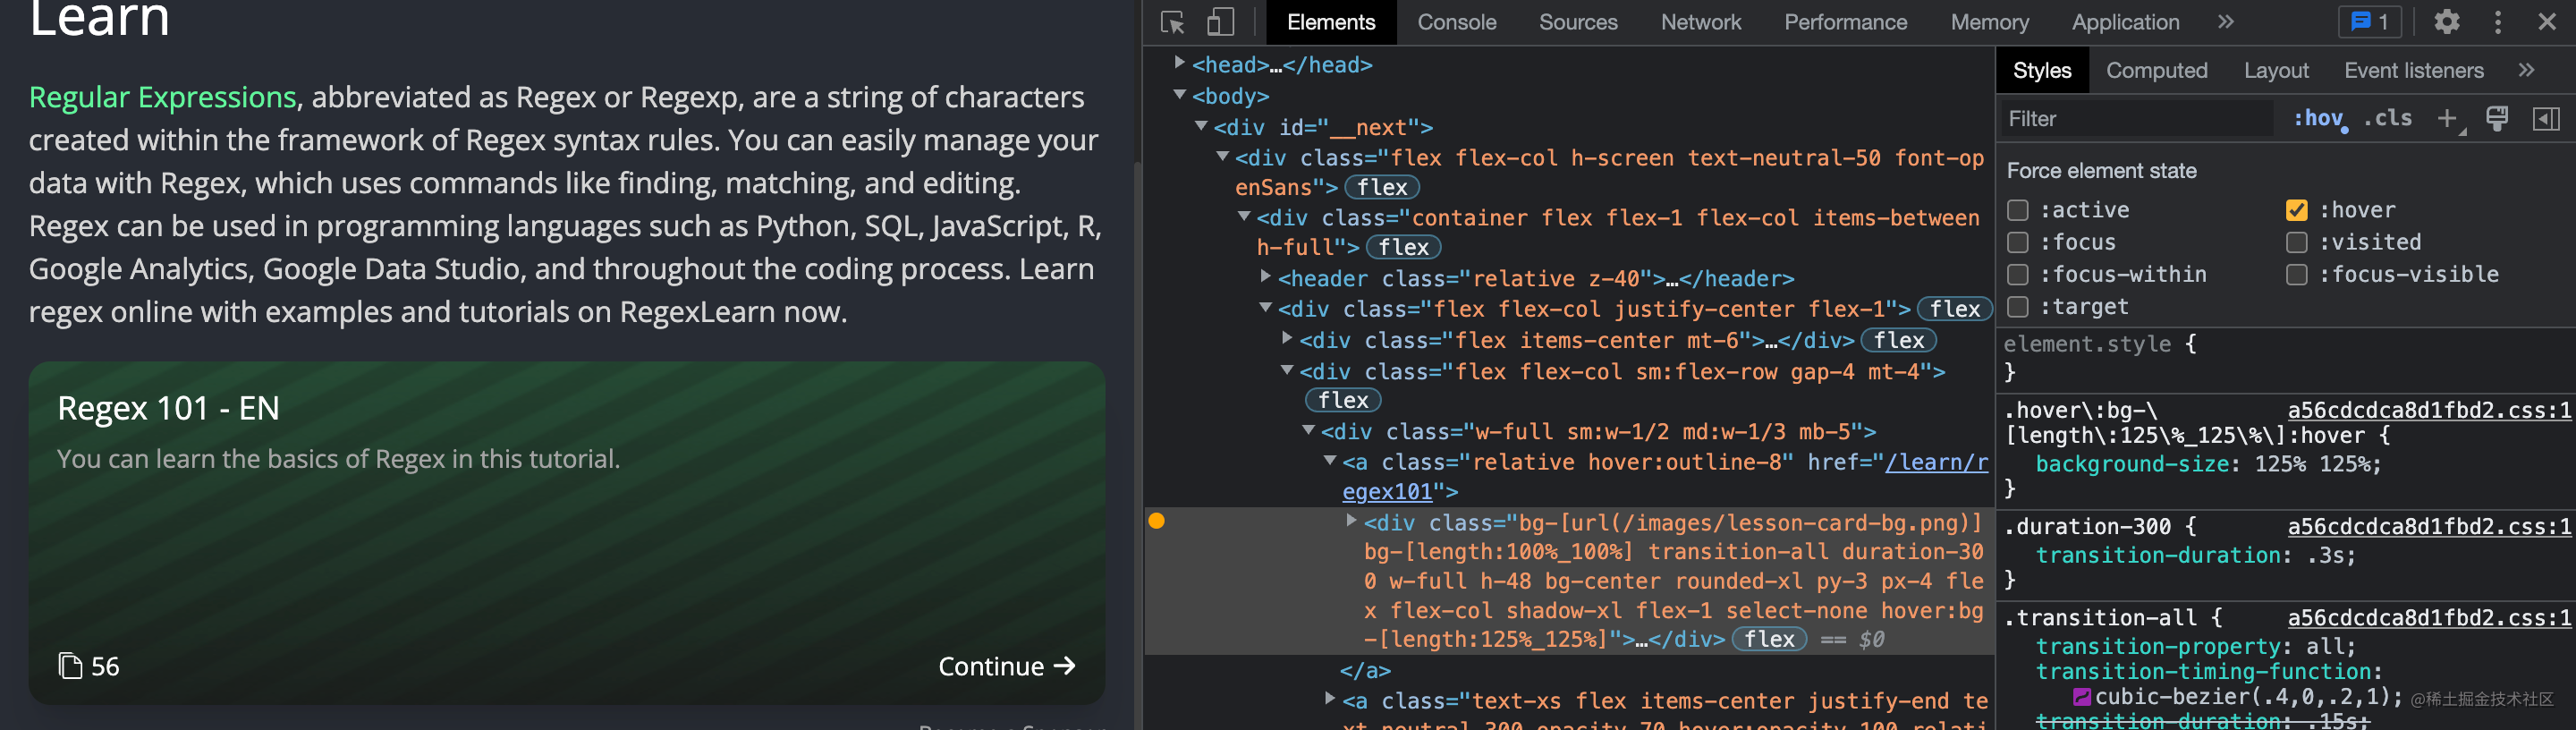Click the transition-property all declaration
The image size is (2576, 730).
[2195, 646]
